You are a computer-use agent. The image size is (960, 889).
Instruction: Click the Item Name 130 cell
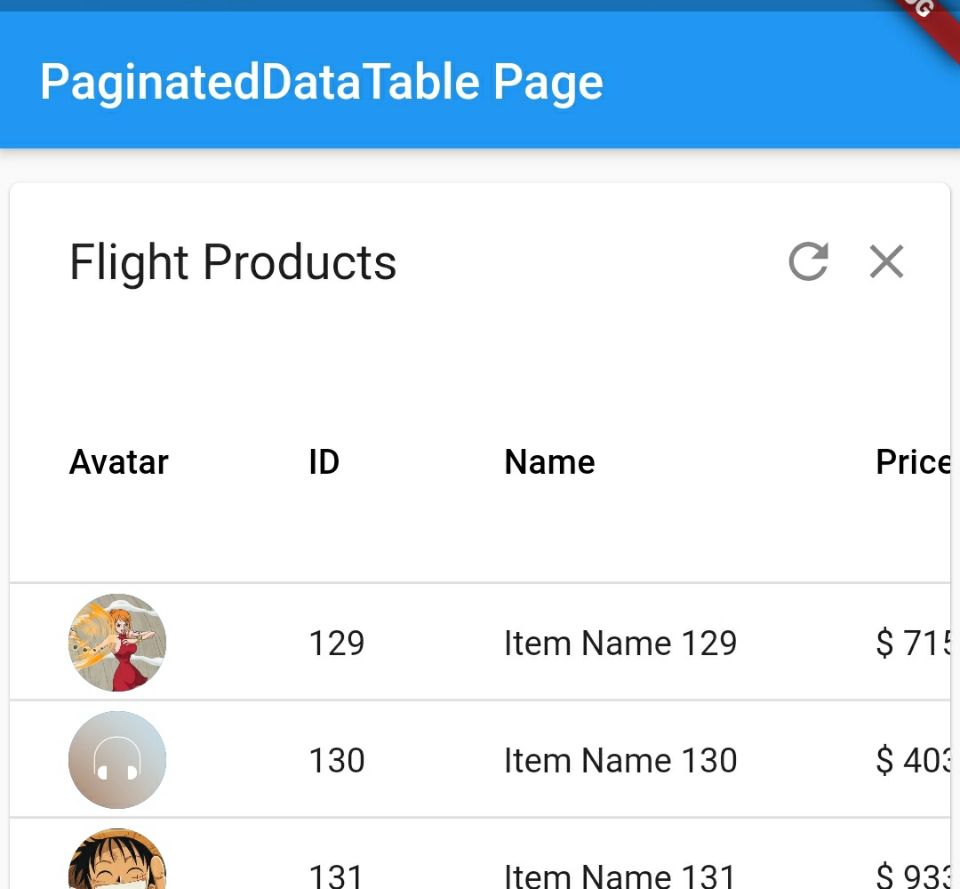pyautogui.click(x=620, y=761)
